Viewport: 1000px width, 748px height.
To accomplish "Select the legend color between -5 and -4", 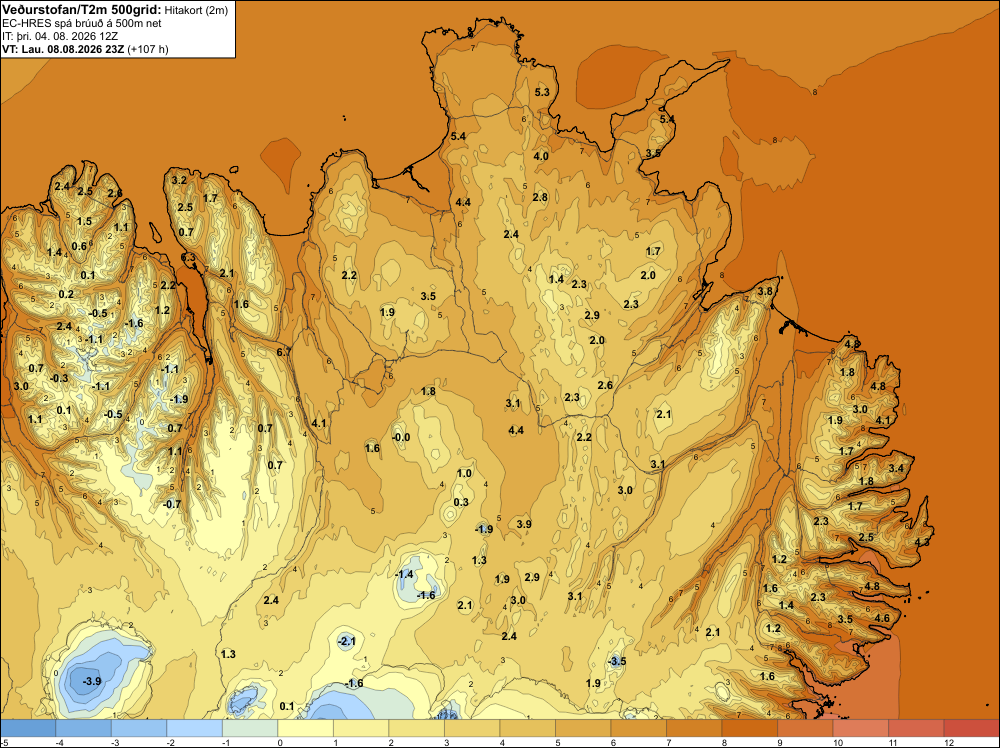I will click(28, 728).
